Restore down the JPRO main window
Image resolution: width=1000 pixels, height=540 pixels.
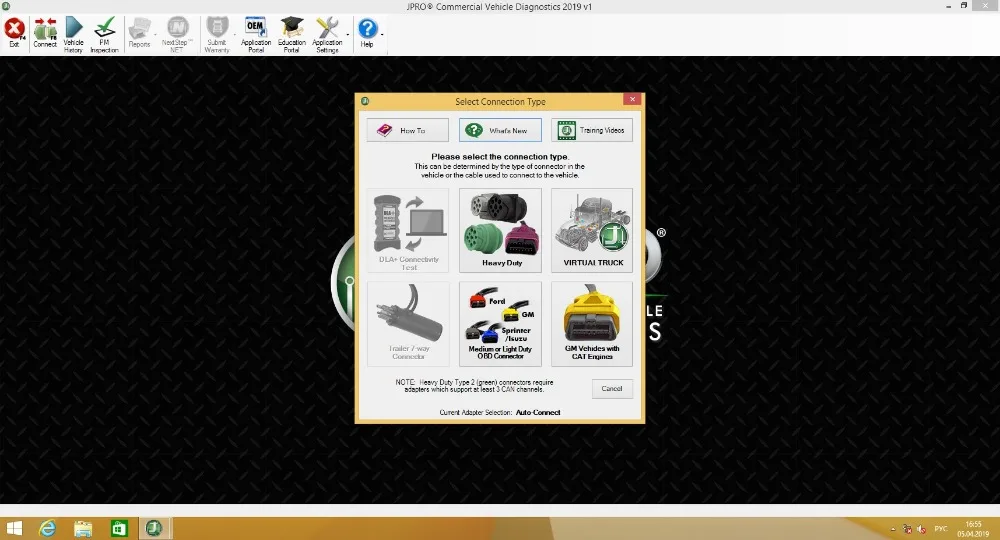tap(964, 6)
